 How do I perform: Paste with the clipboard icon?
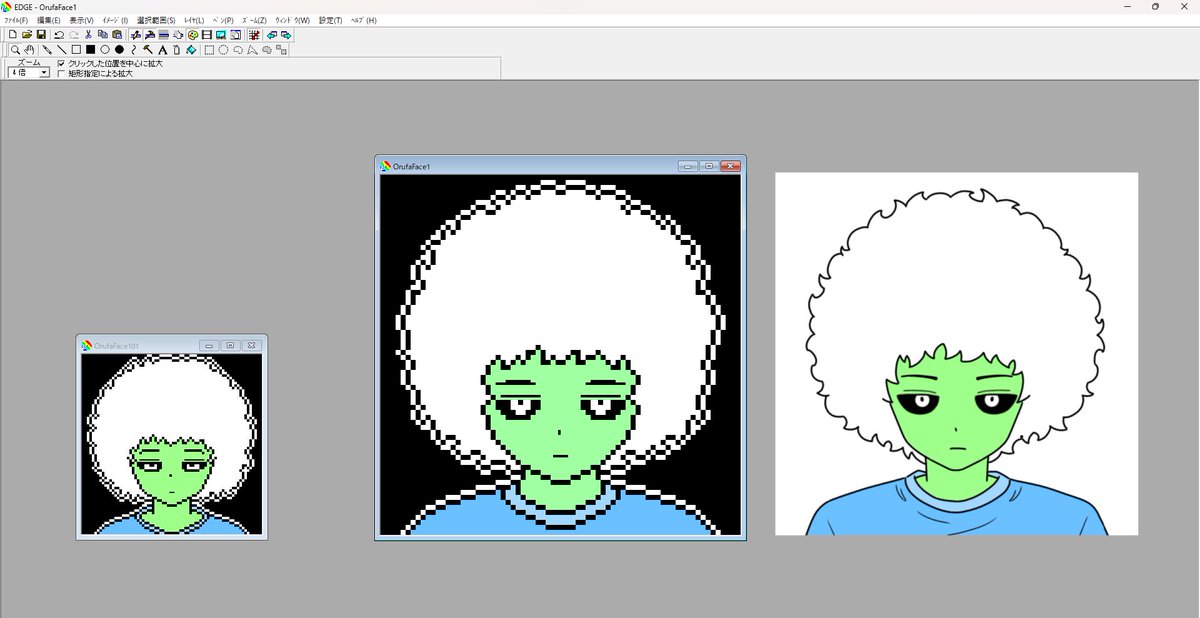click(117, 34)
